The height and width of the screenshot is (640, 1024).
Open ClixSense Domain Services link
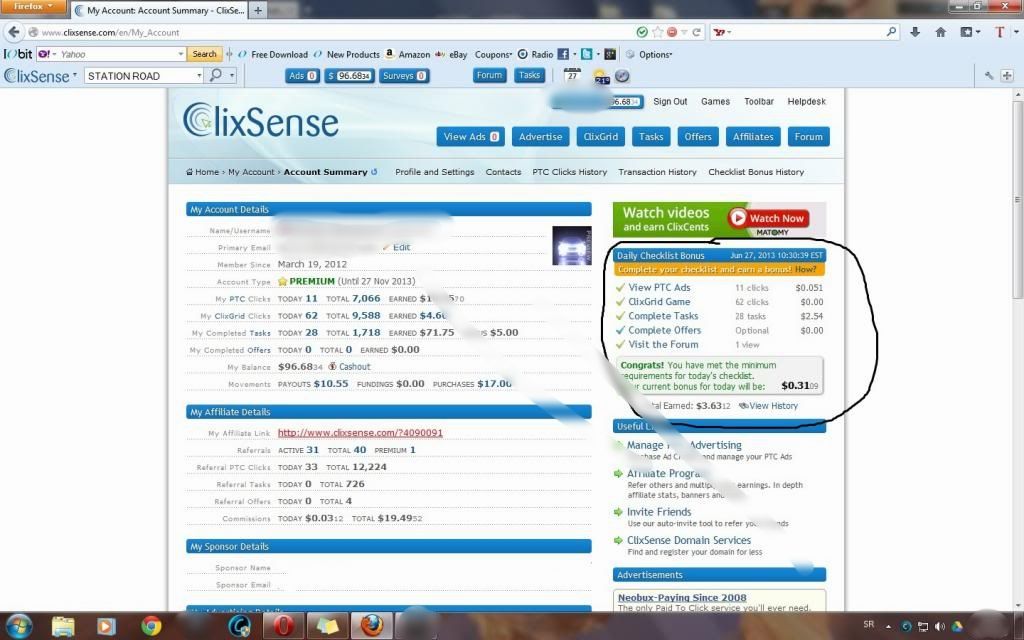pos(689,540)
